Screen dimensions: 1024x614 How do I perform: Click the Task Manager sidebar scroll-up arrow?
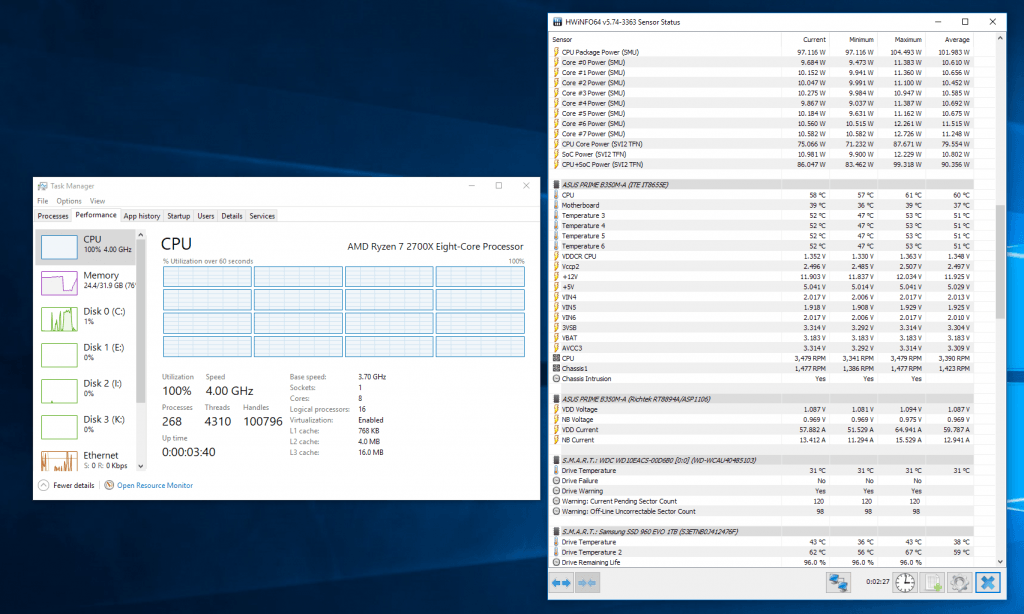(x=140, y=234)
